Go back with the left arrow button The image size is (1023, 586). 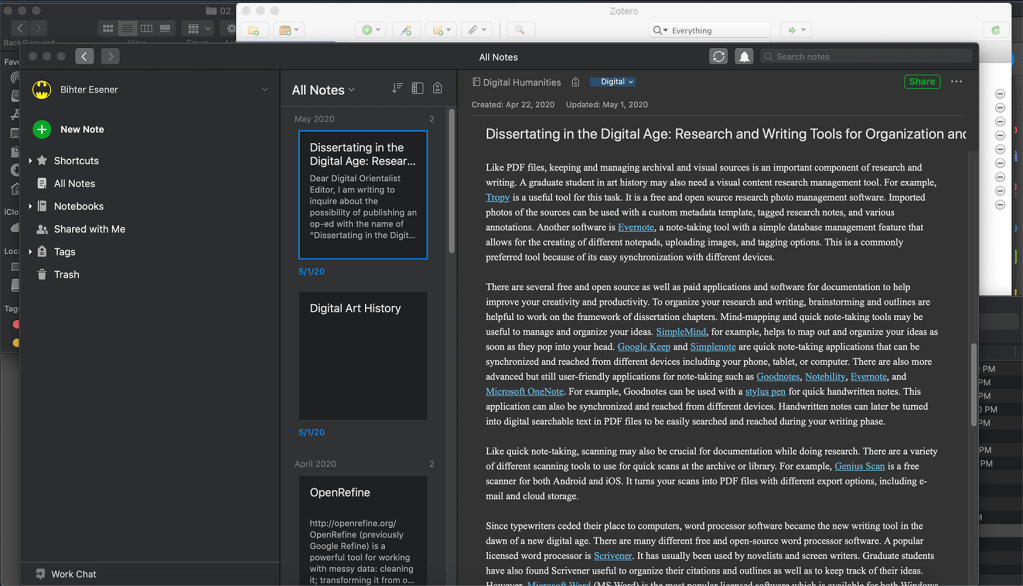(85, 57)
